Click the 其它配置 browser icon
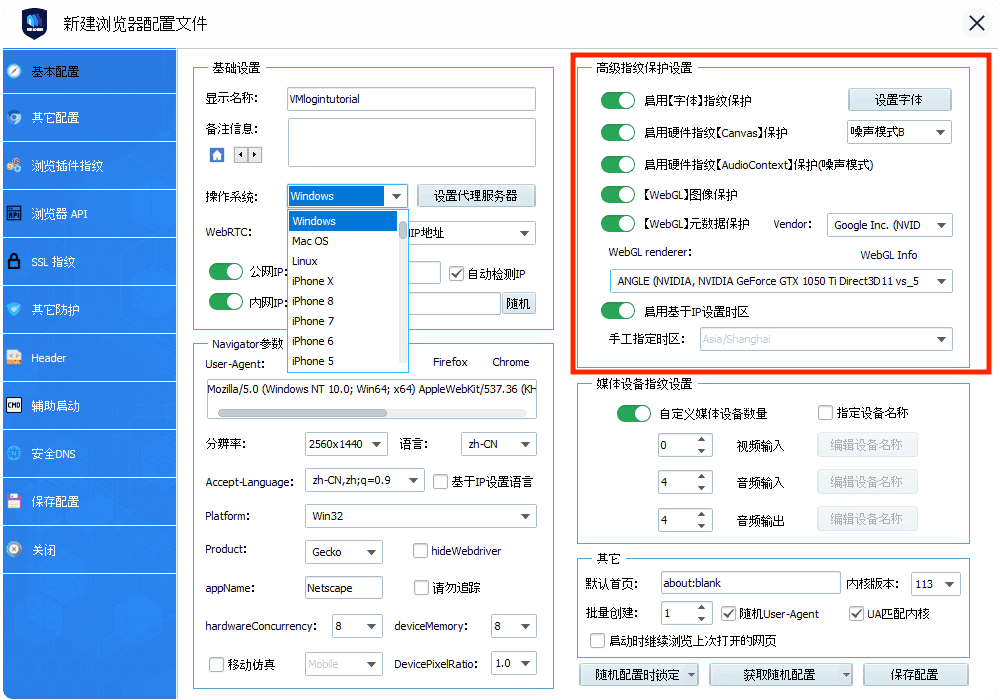The image size is (1000, 700). coord(14,117)
